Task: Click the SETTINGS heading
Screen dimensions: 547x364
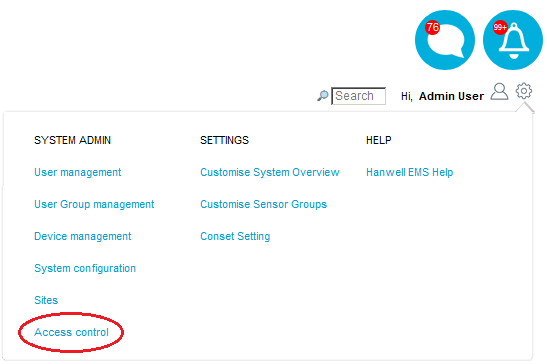Action: (224, 140)
